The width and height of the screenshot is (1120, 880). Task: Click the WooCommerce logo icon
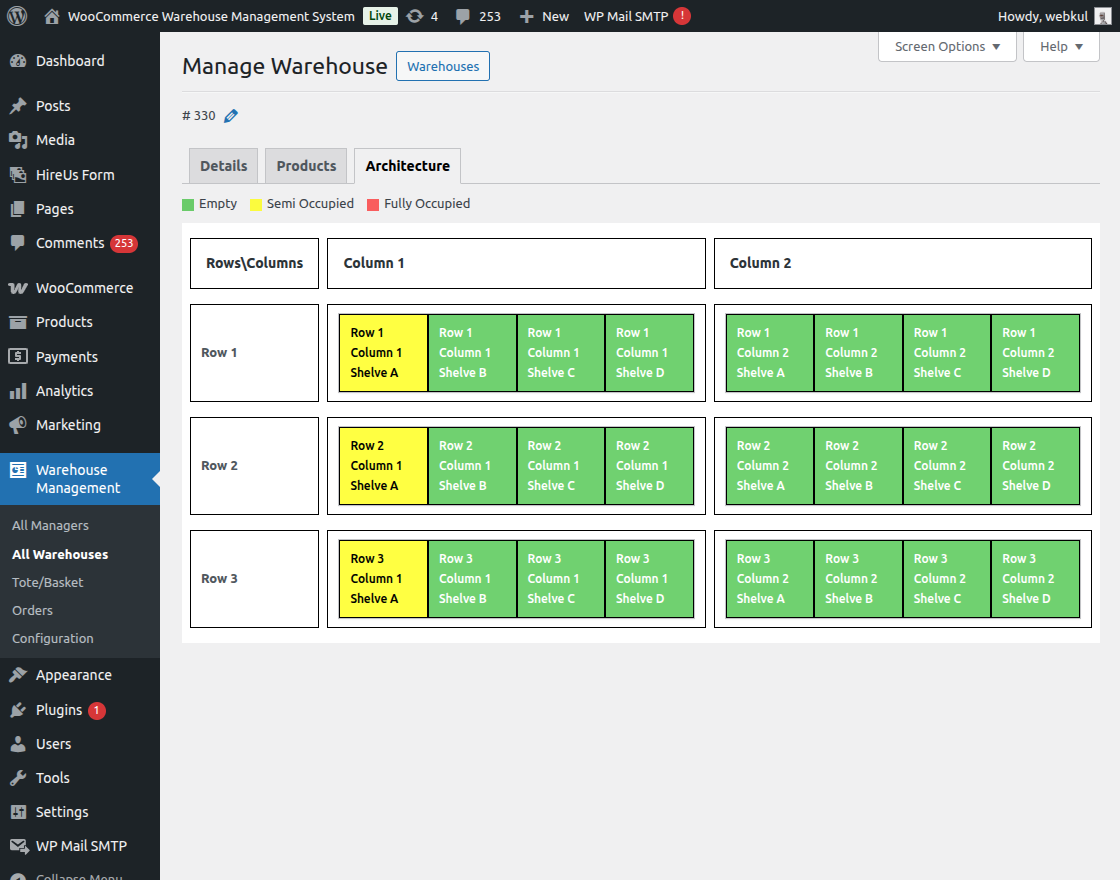pyautogui.click(x=18, y=288)
